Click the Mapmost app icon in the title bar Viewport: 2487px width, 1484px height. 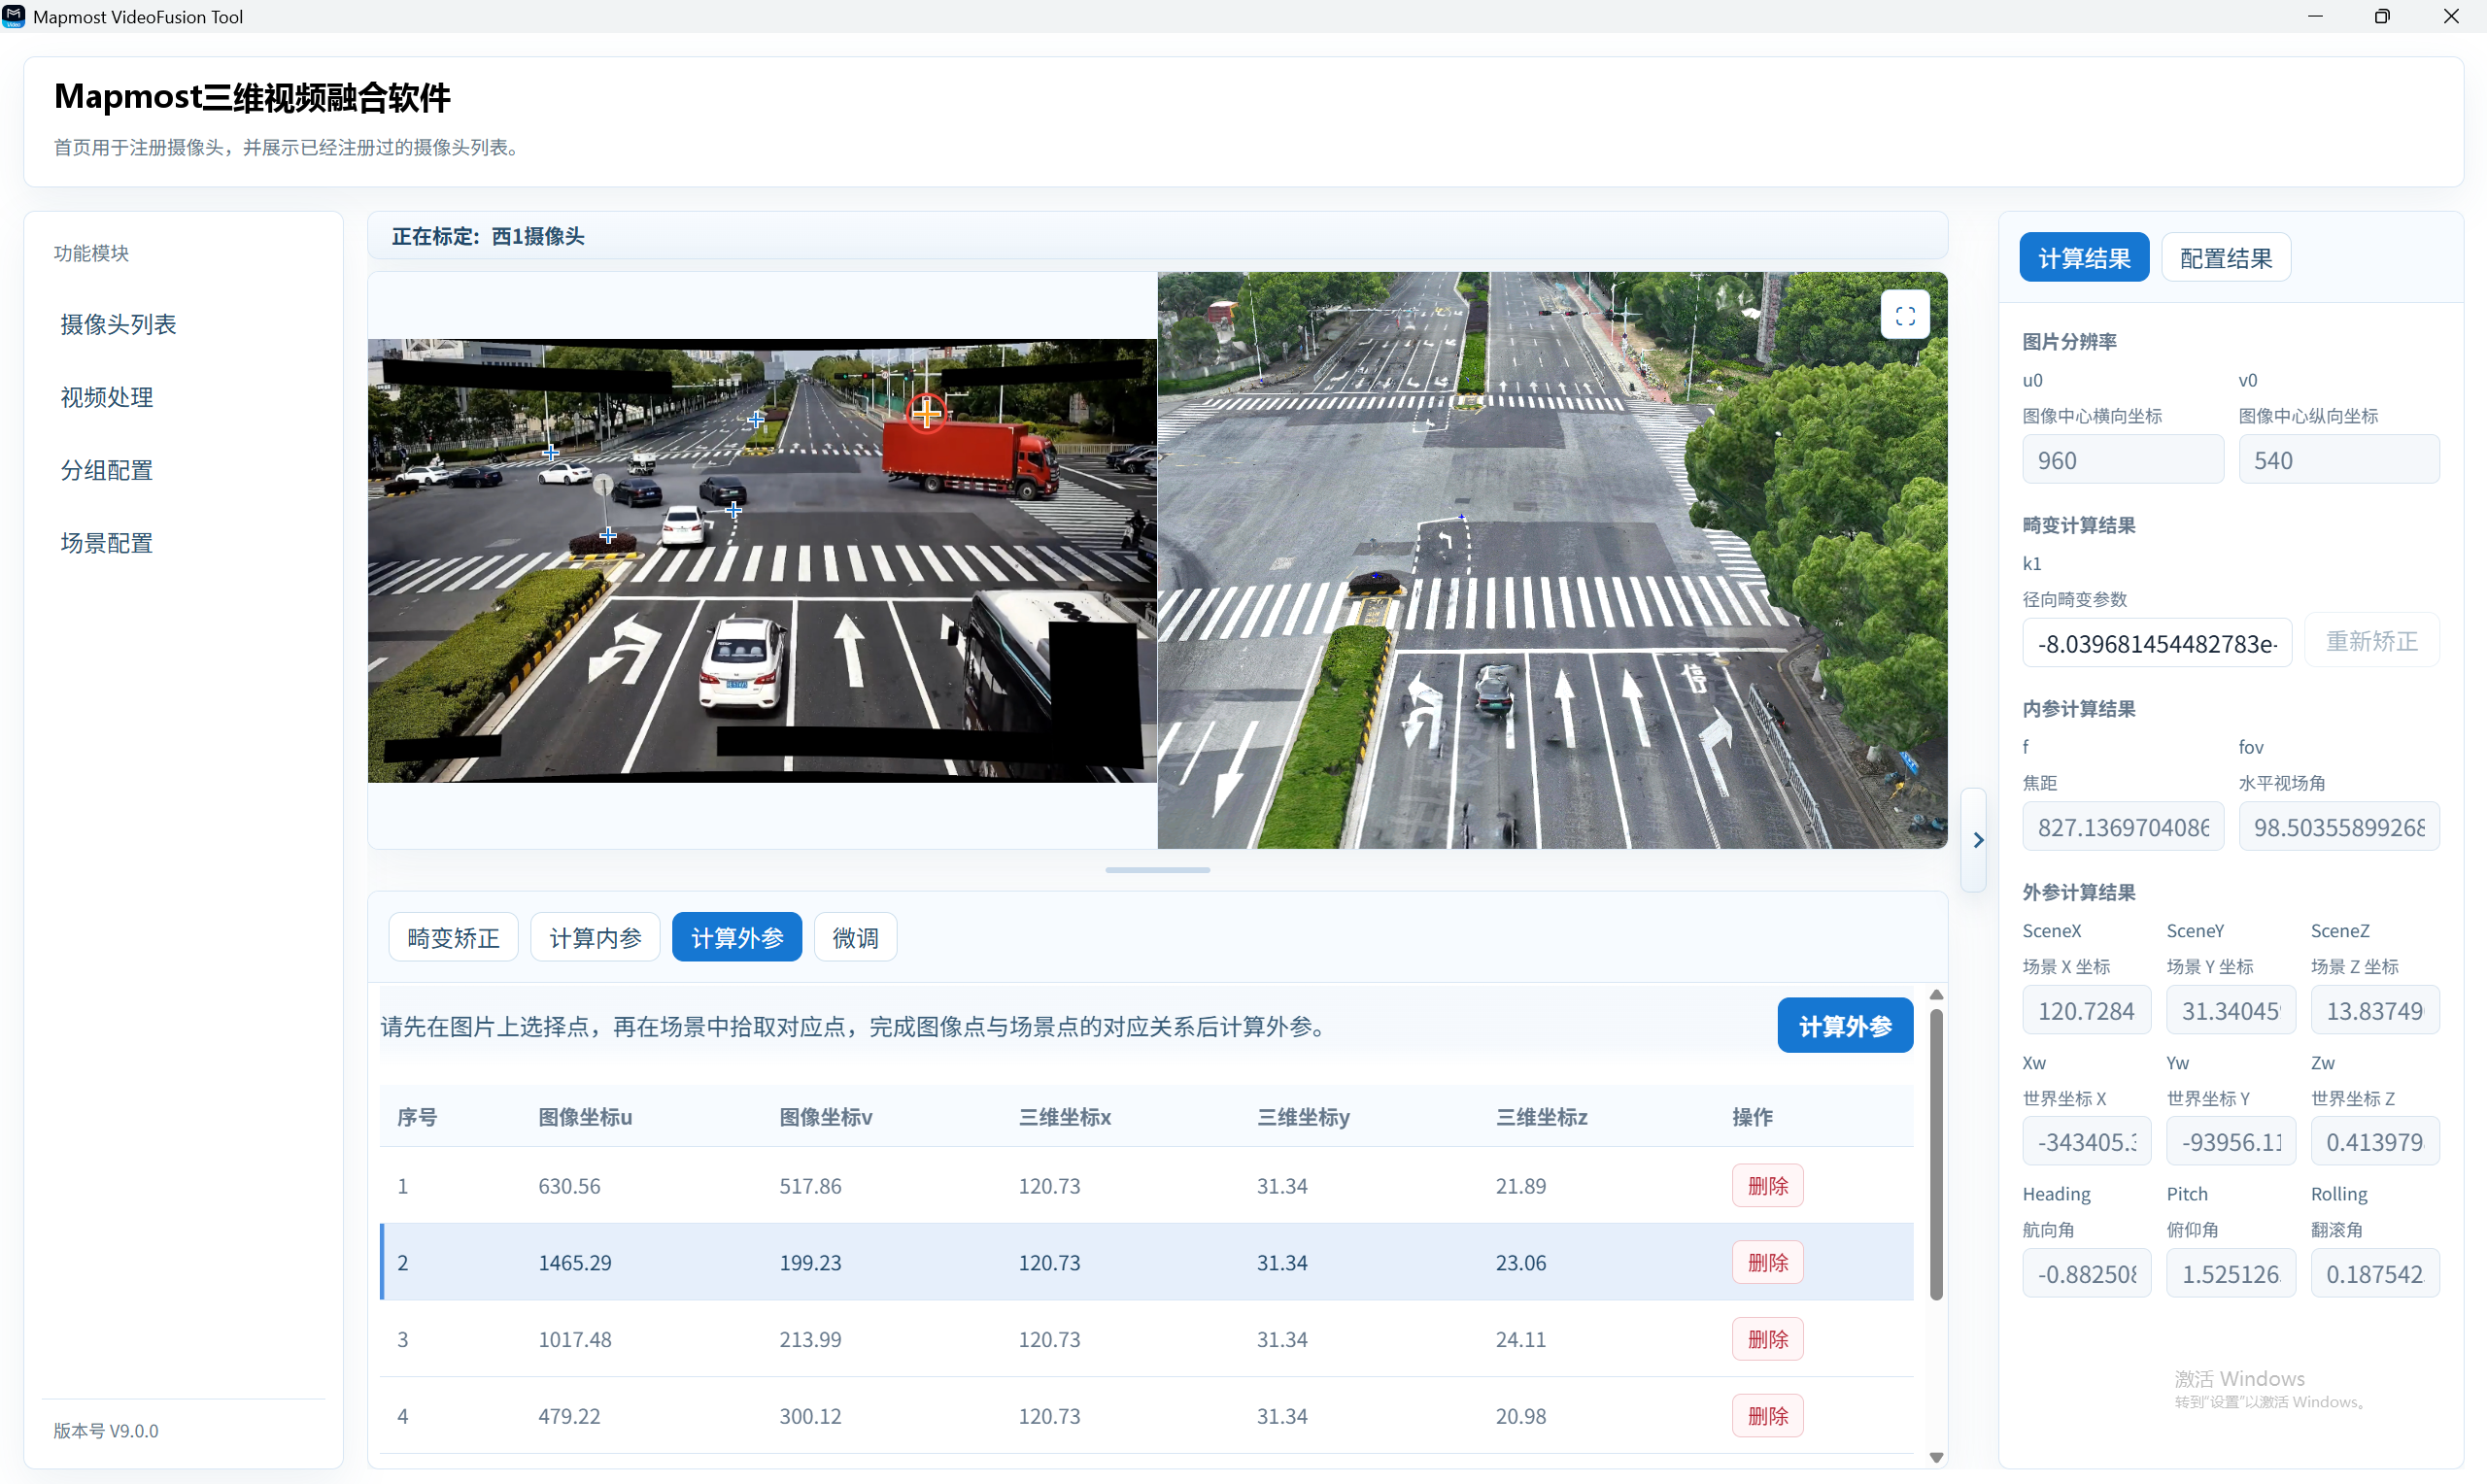click(14, 16)
